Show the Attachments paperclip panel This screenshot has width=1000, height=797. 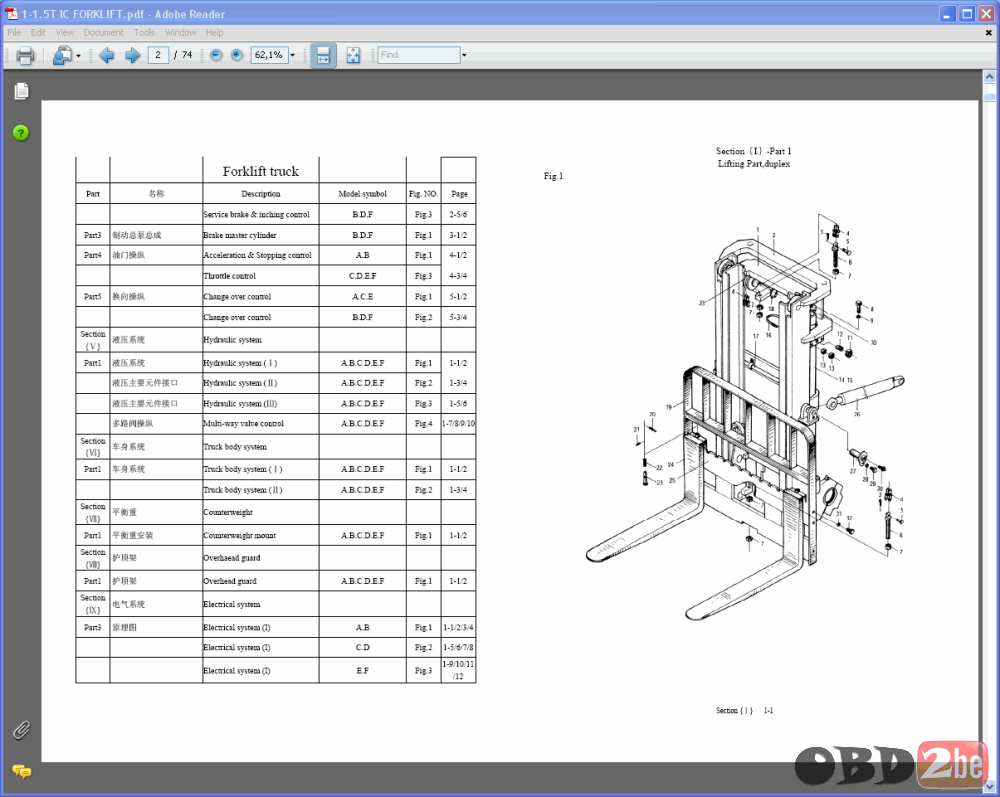pos(21,729)
